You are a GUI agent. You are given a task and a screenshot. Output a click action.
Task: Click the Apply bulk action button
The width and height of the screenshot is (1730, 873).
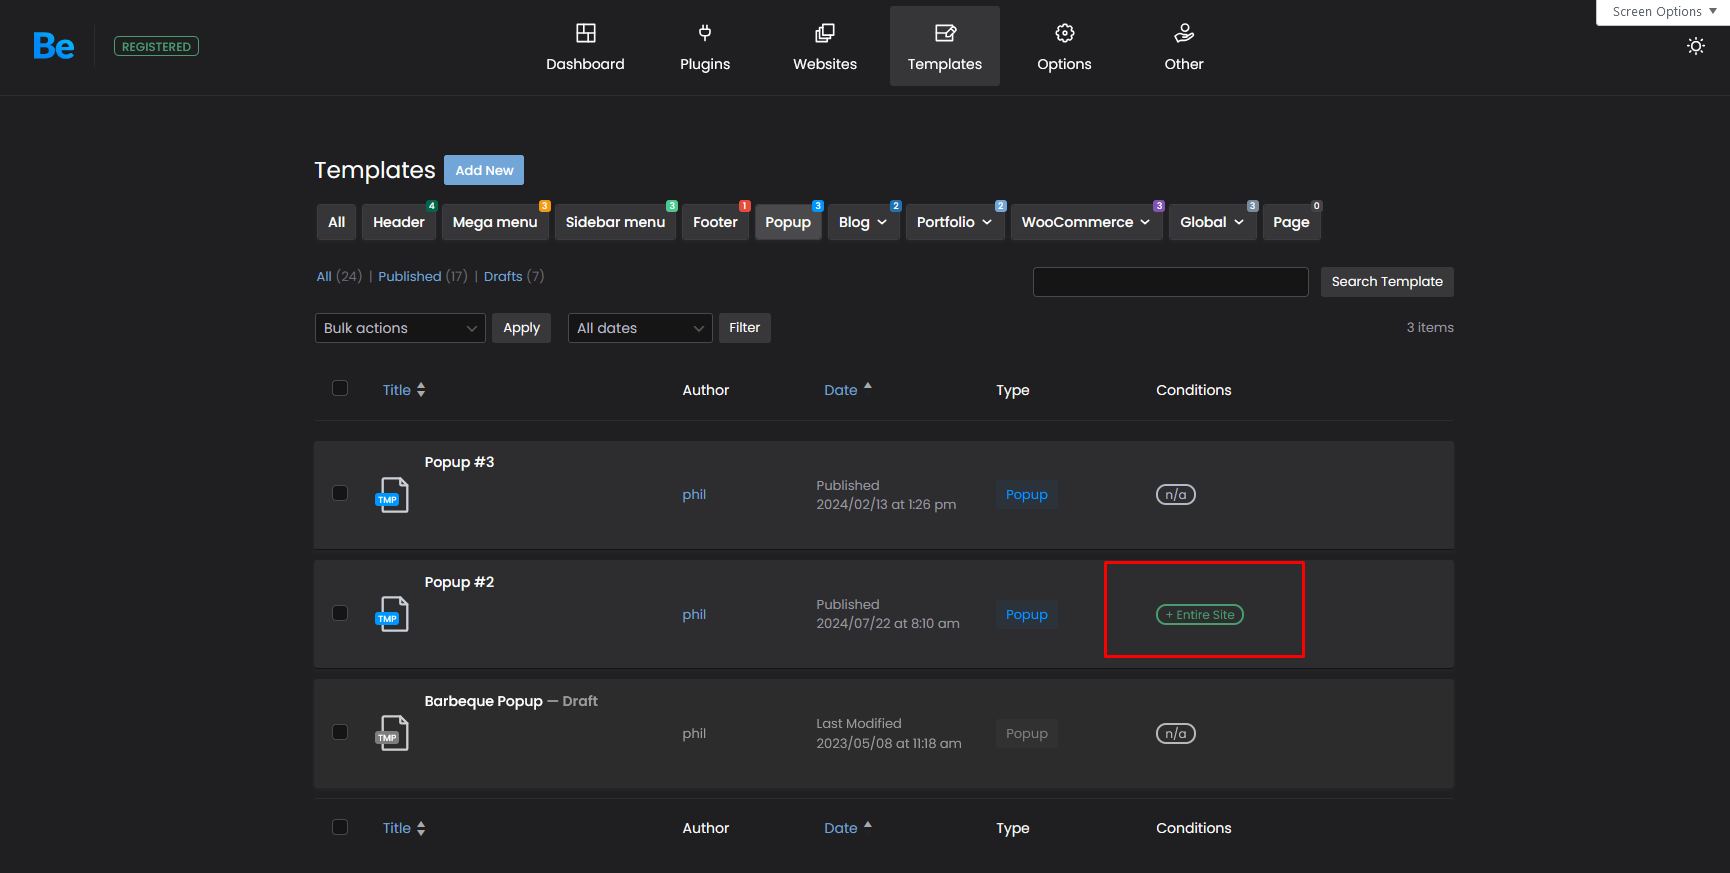[x=521, y=328]
